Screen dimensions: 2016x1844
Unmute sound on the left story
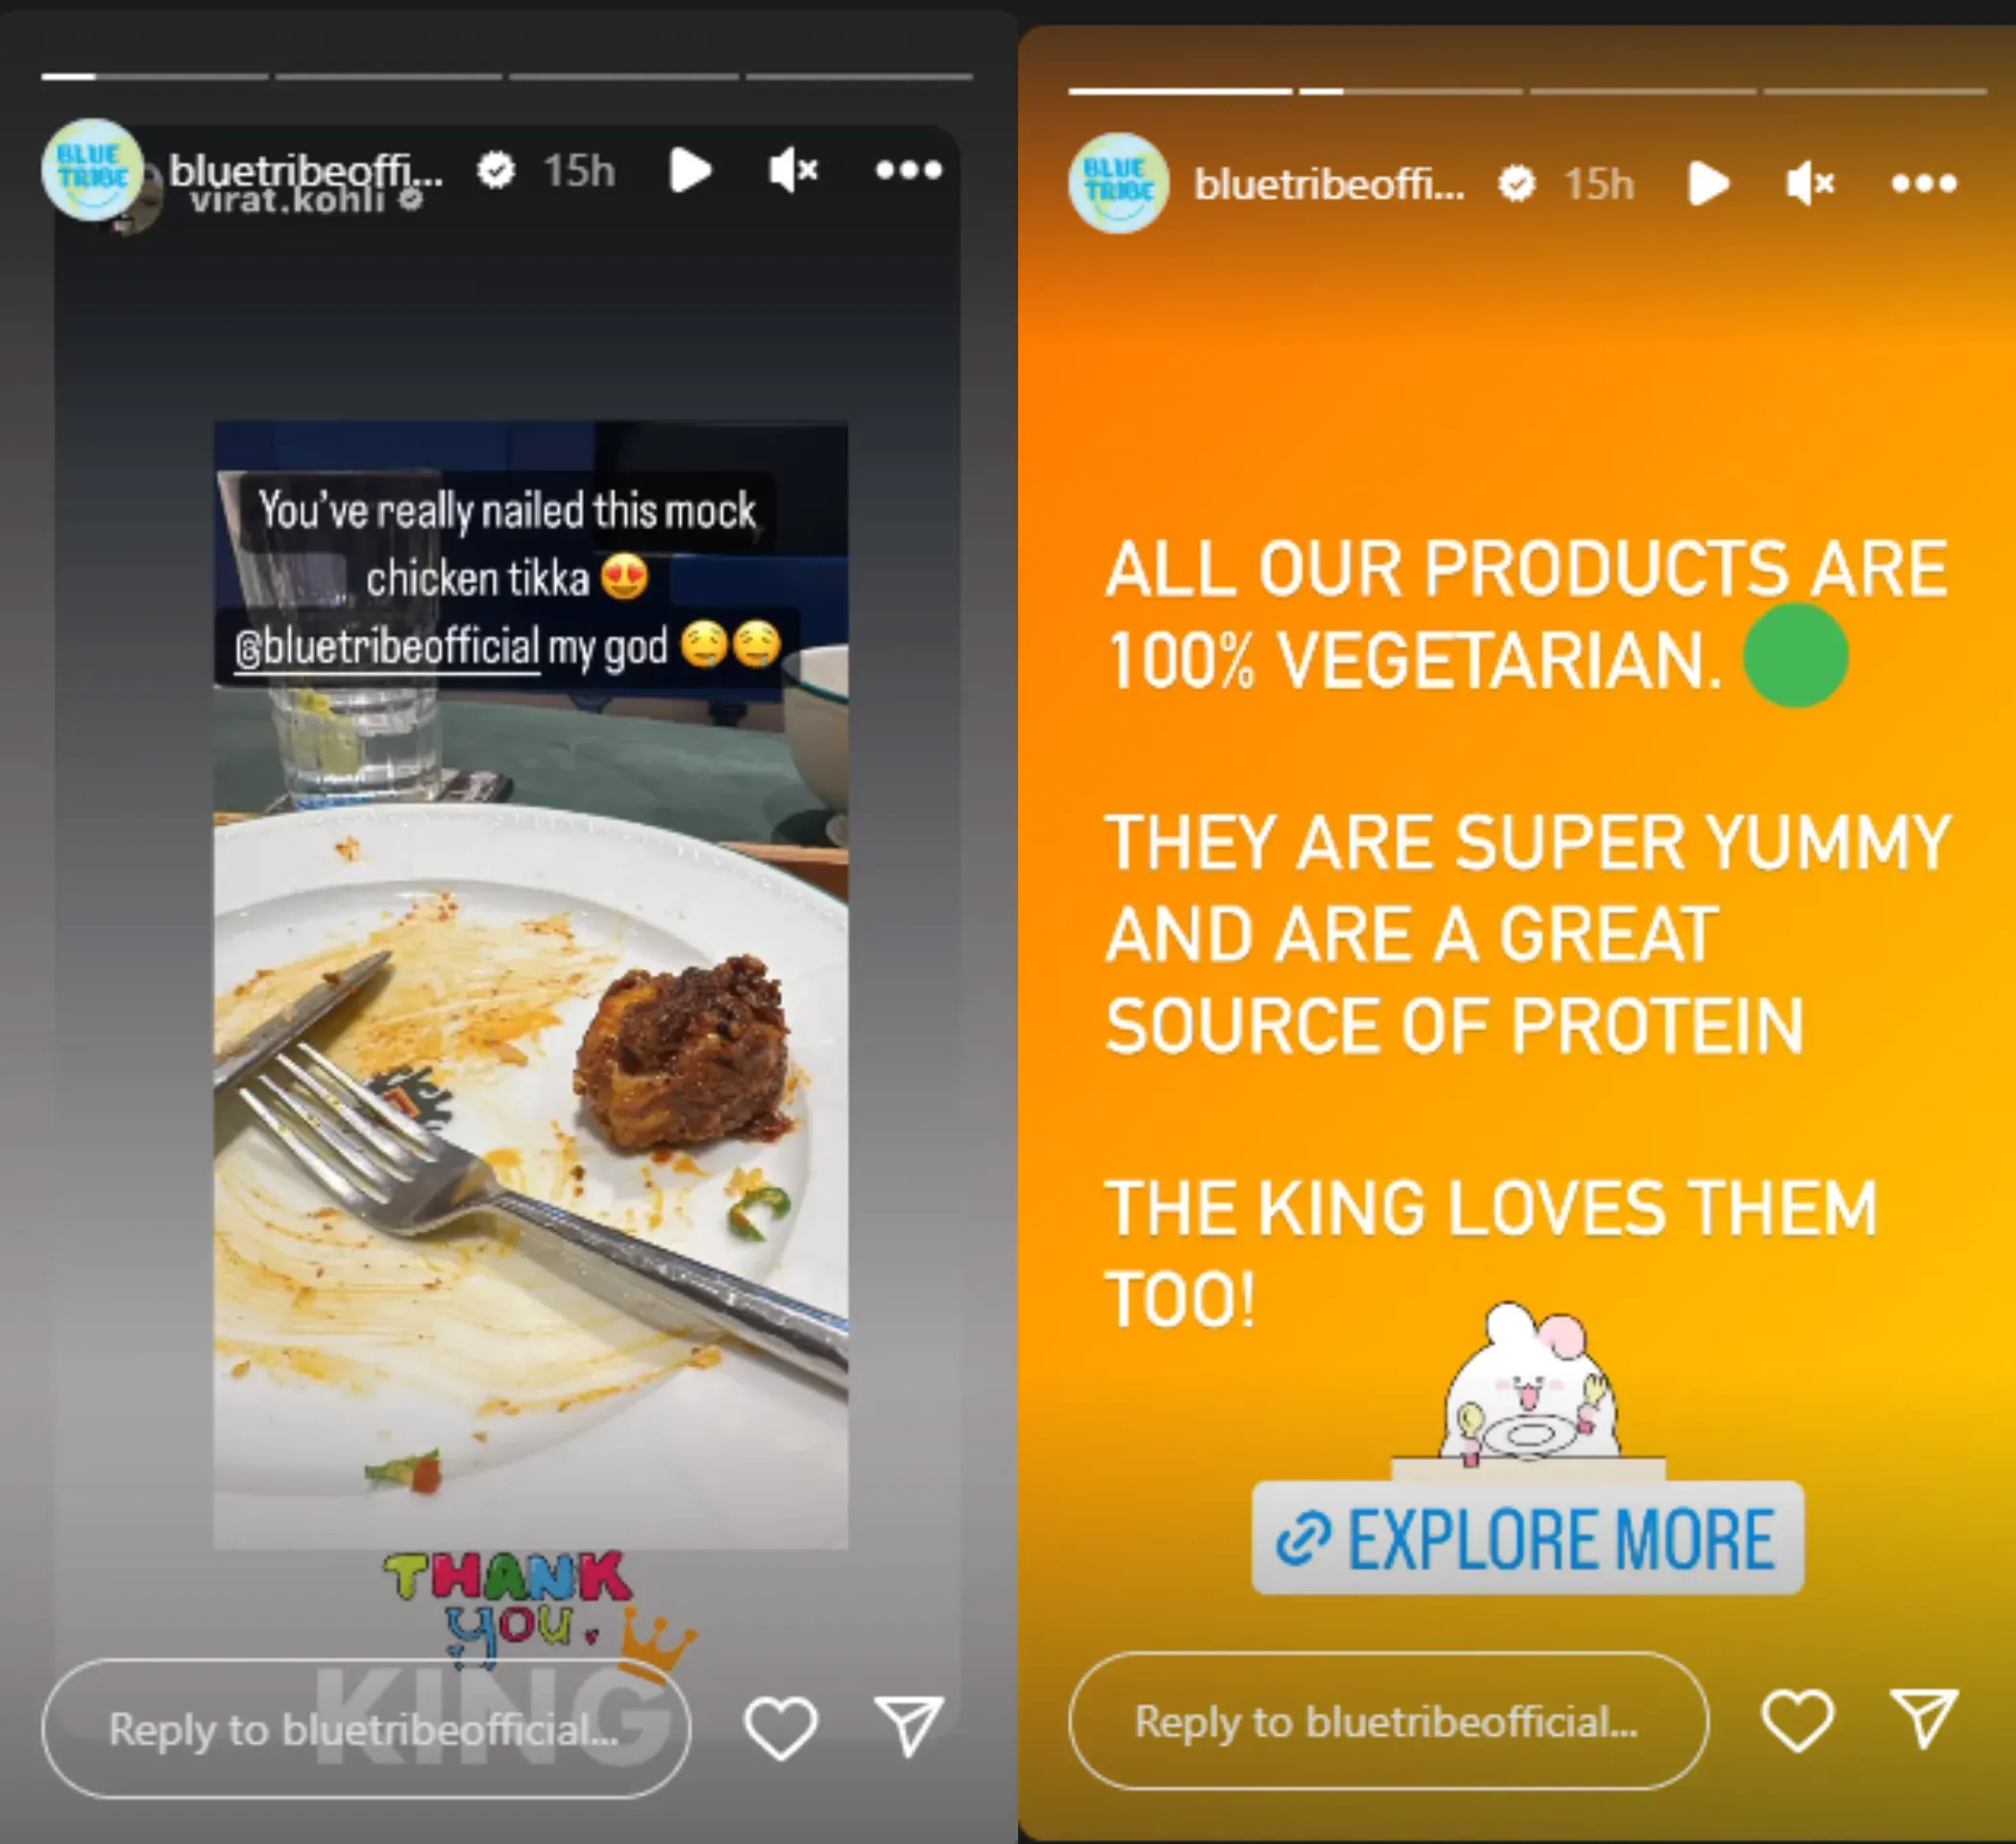793,170
